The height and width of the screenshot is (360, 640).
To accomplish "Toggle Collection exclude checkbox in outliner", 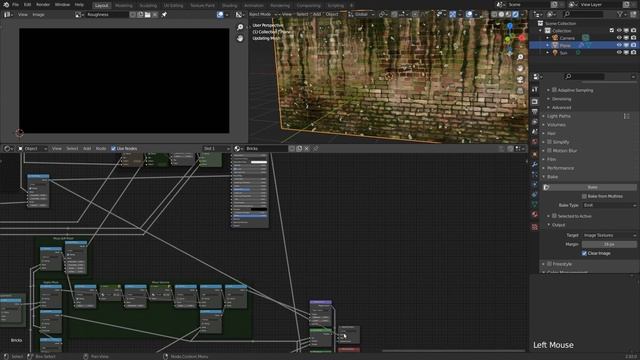I will (611, 31).
